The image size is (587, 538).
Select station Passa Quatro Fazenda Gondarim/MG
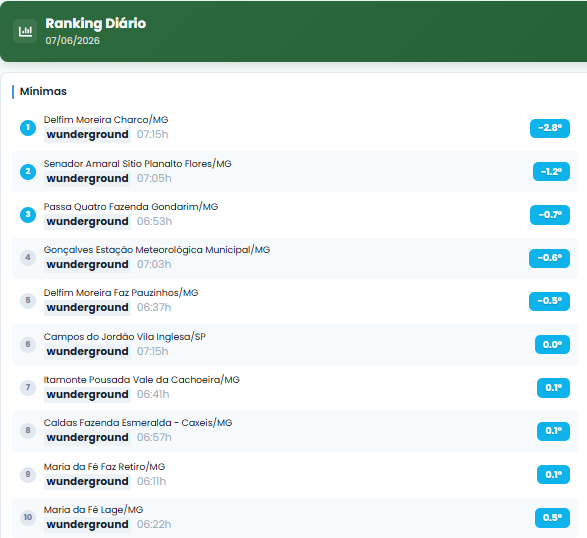tap(131, 207)
